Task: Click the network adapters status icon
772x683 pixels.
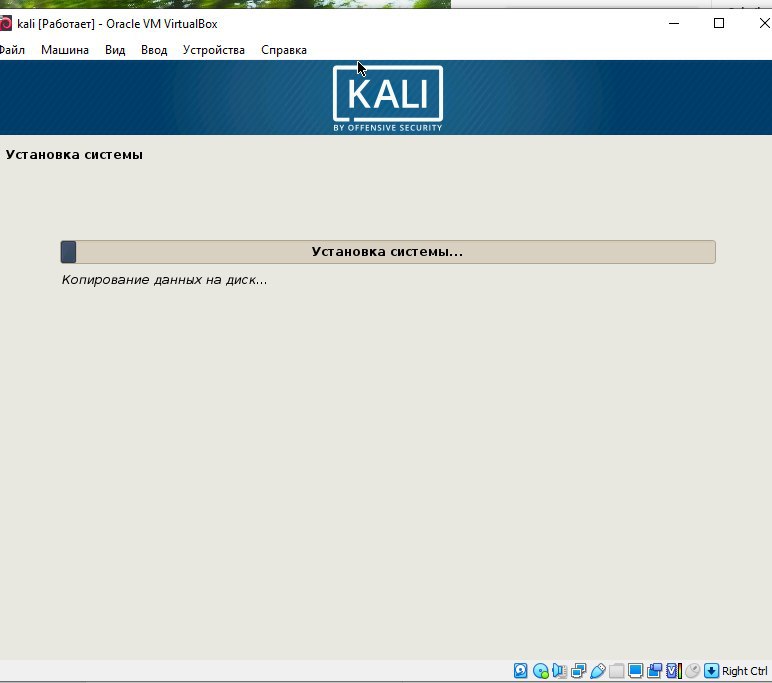Action: click(x=579, y=670)
